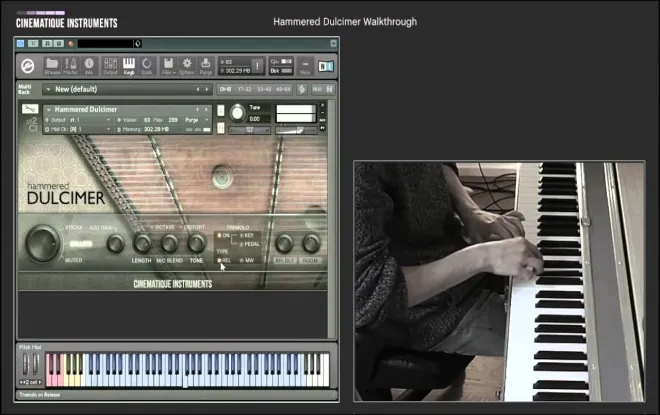
Task: Click the TONE knob
Action: pyautogui.click(x=196, y=243)
